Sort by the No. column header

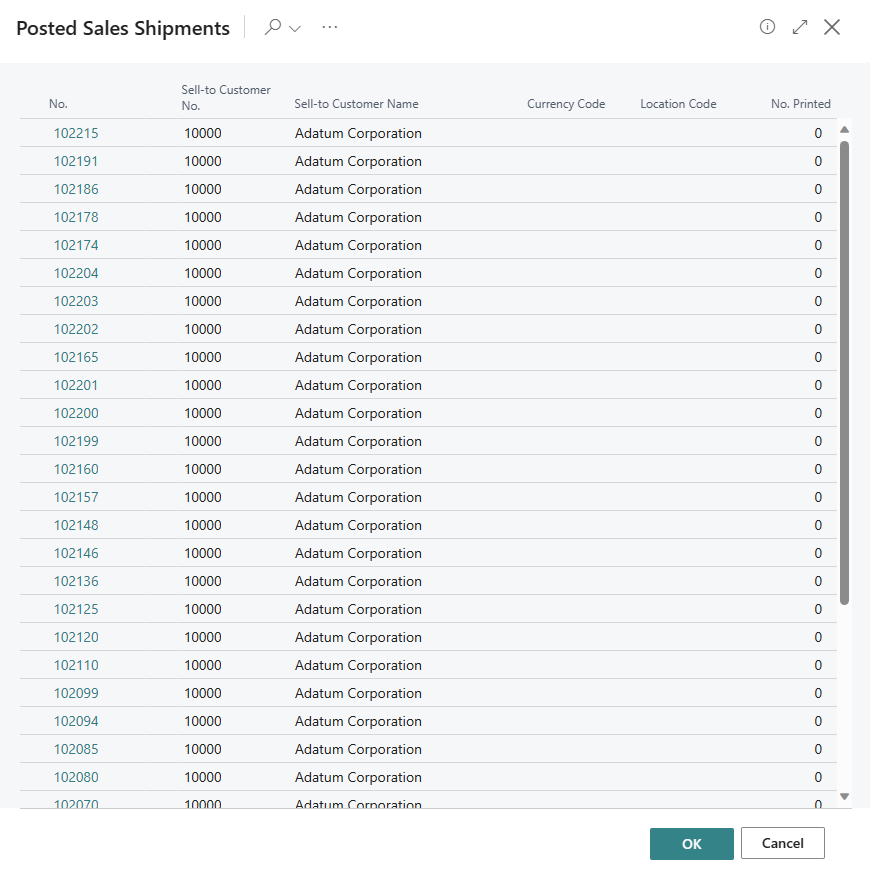pos(58,104)
